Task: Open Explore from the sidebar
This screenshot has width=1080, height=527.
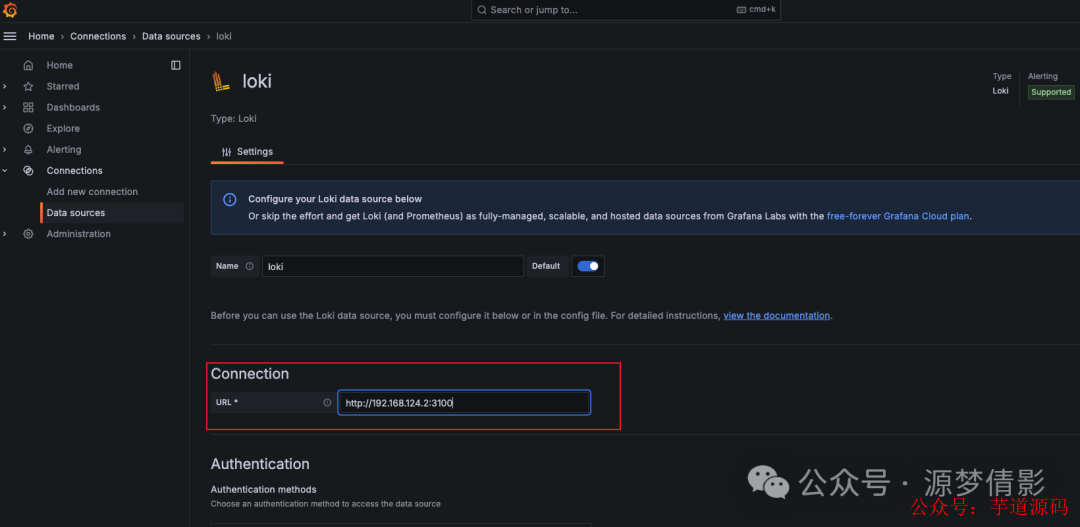Action: coord(63,129)
